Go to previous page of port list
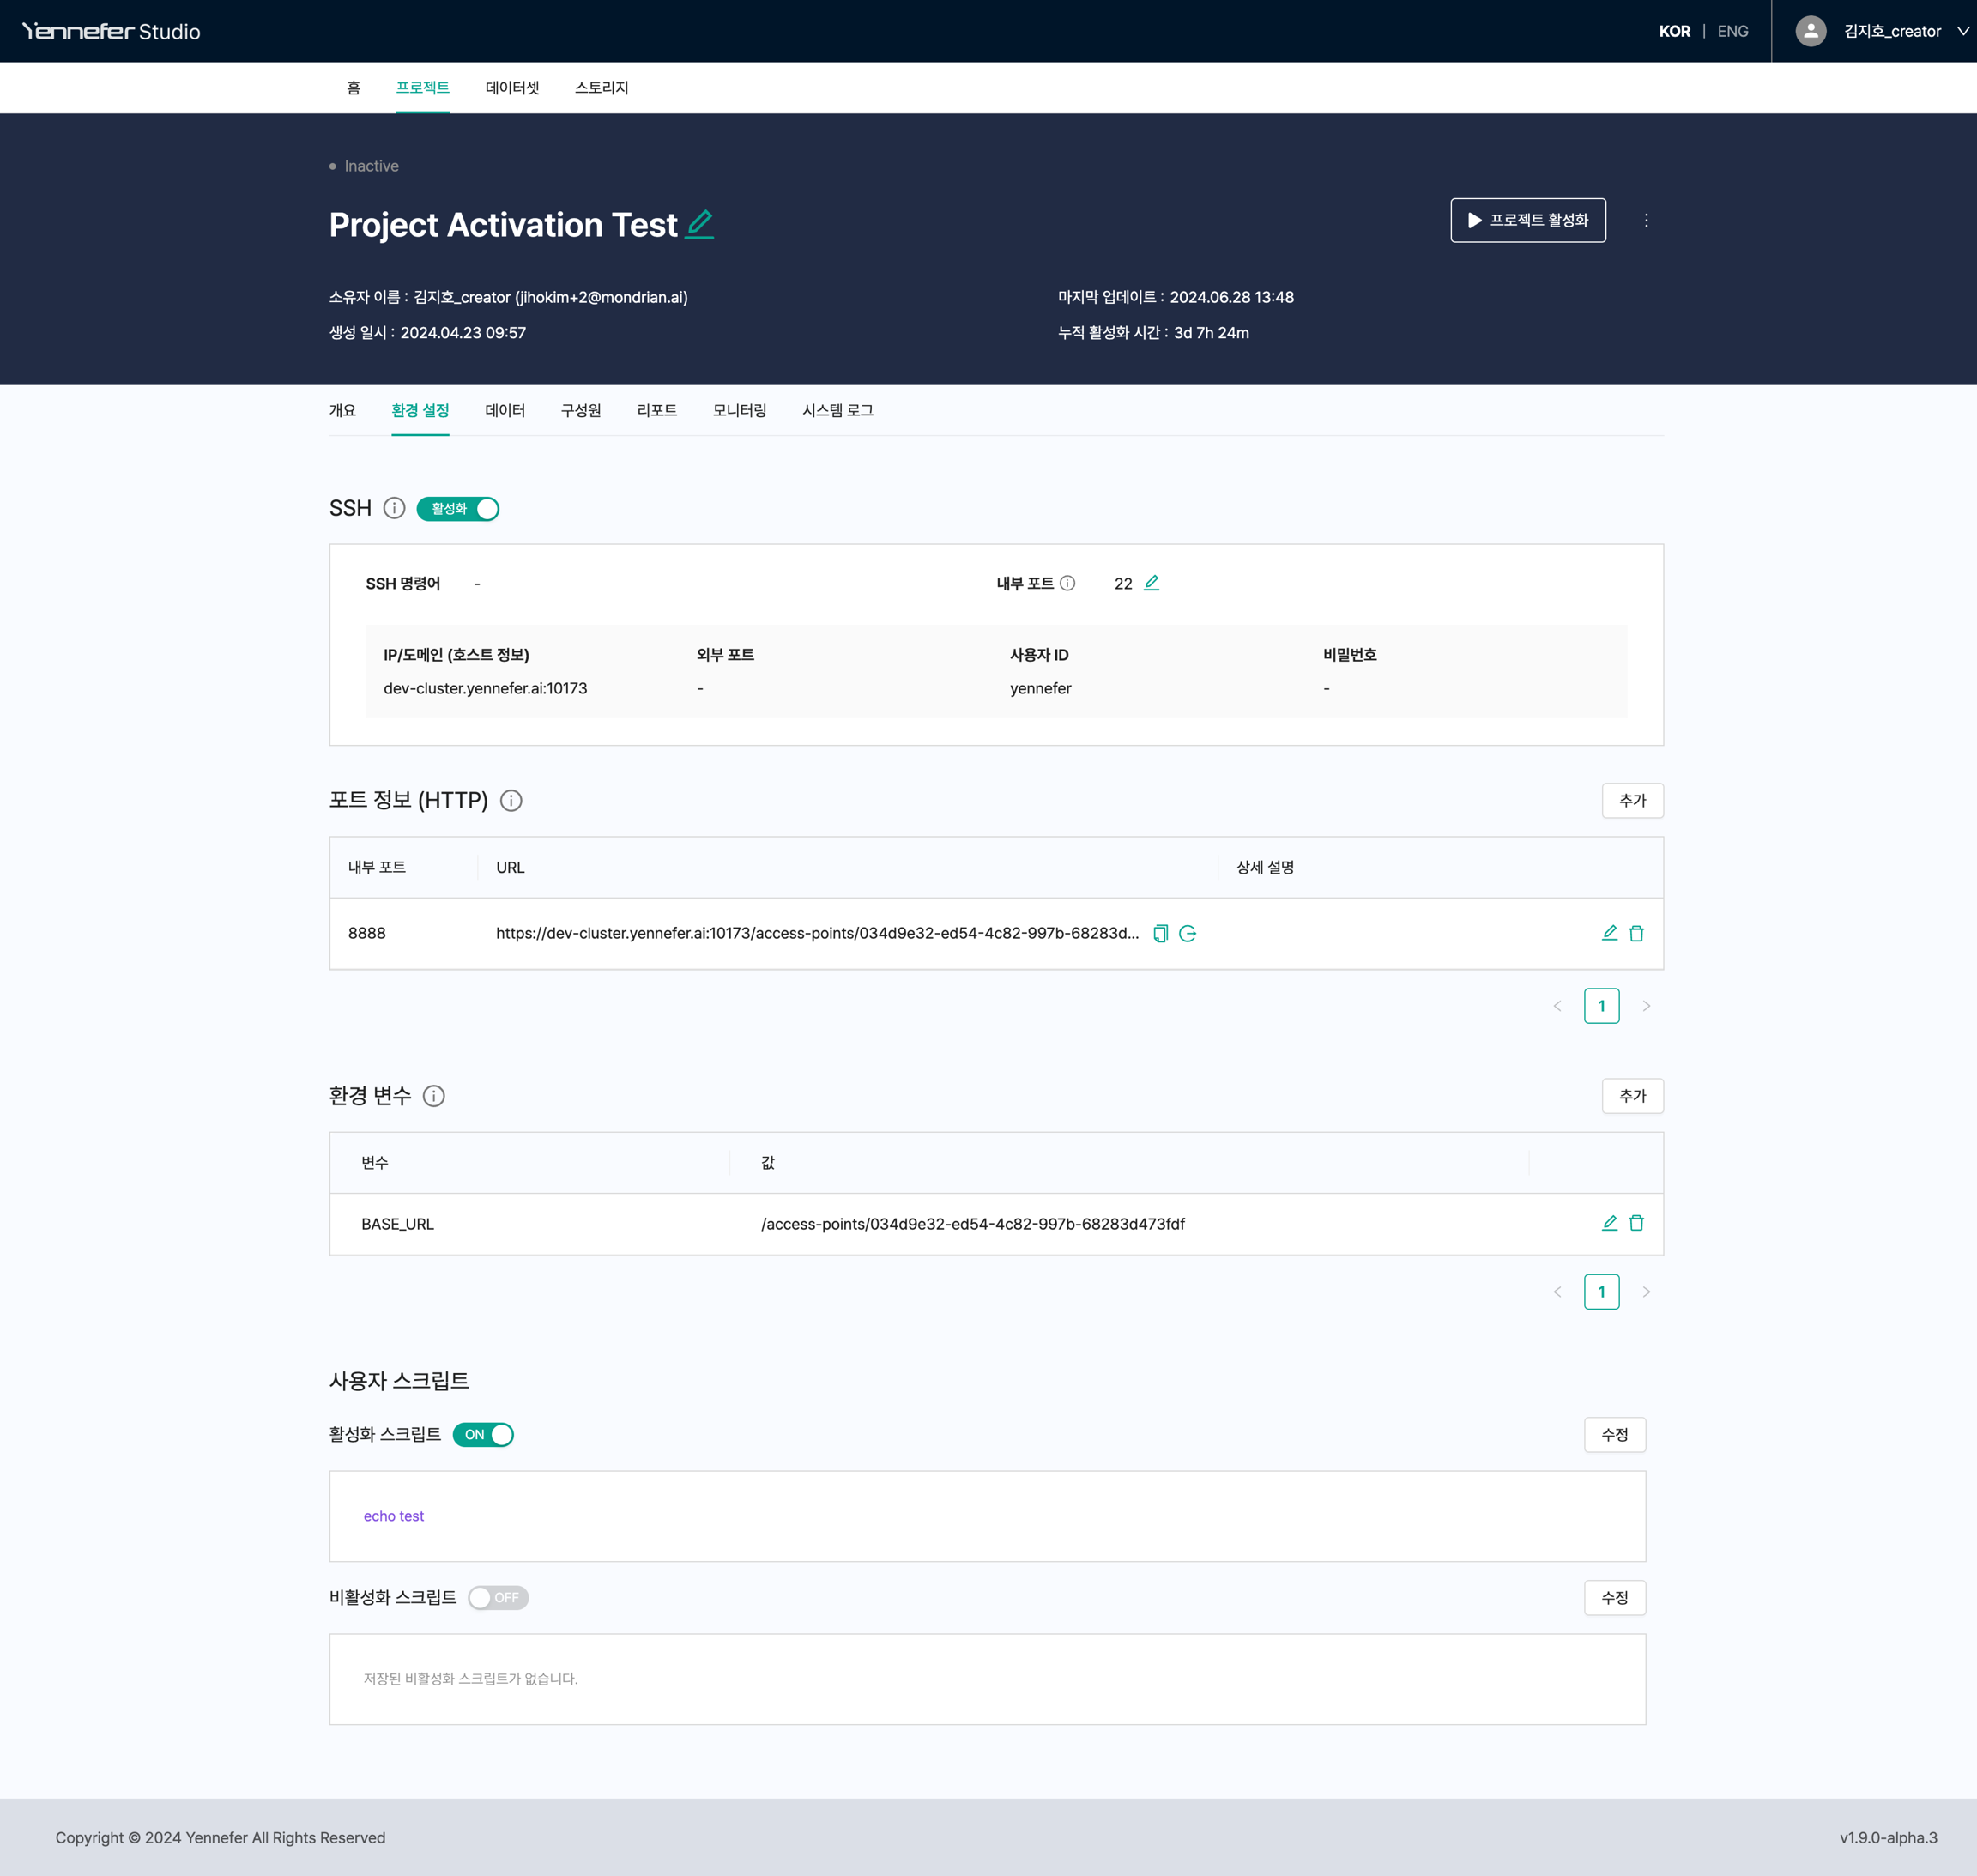Viewport: 1977px width, 1876px height. (1557, 1006)
